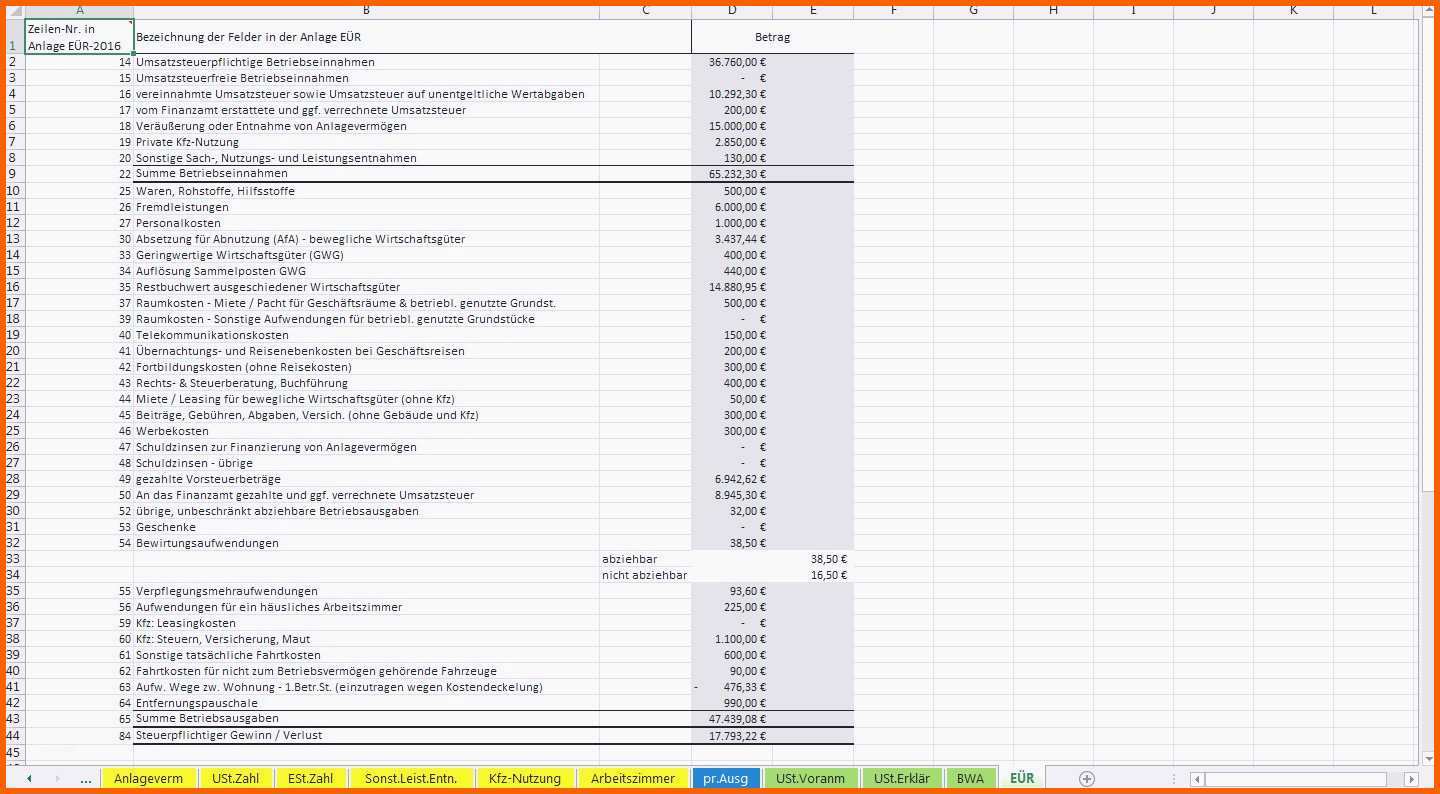Switch to the USt.Voranm sheet tab
Viewport: 1440px width, 794px height.
point(810,778)
